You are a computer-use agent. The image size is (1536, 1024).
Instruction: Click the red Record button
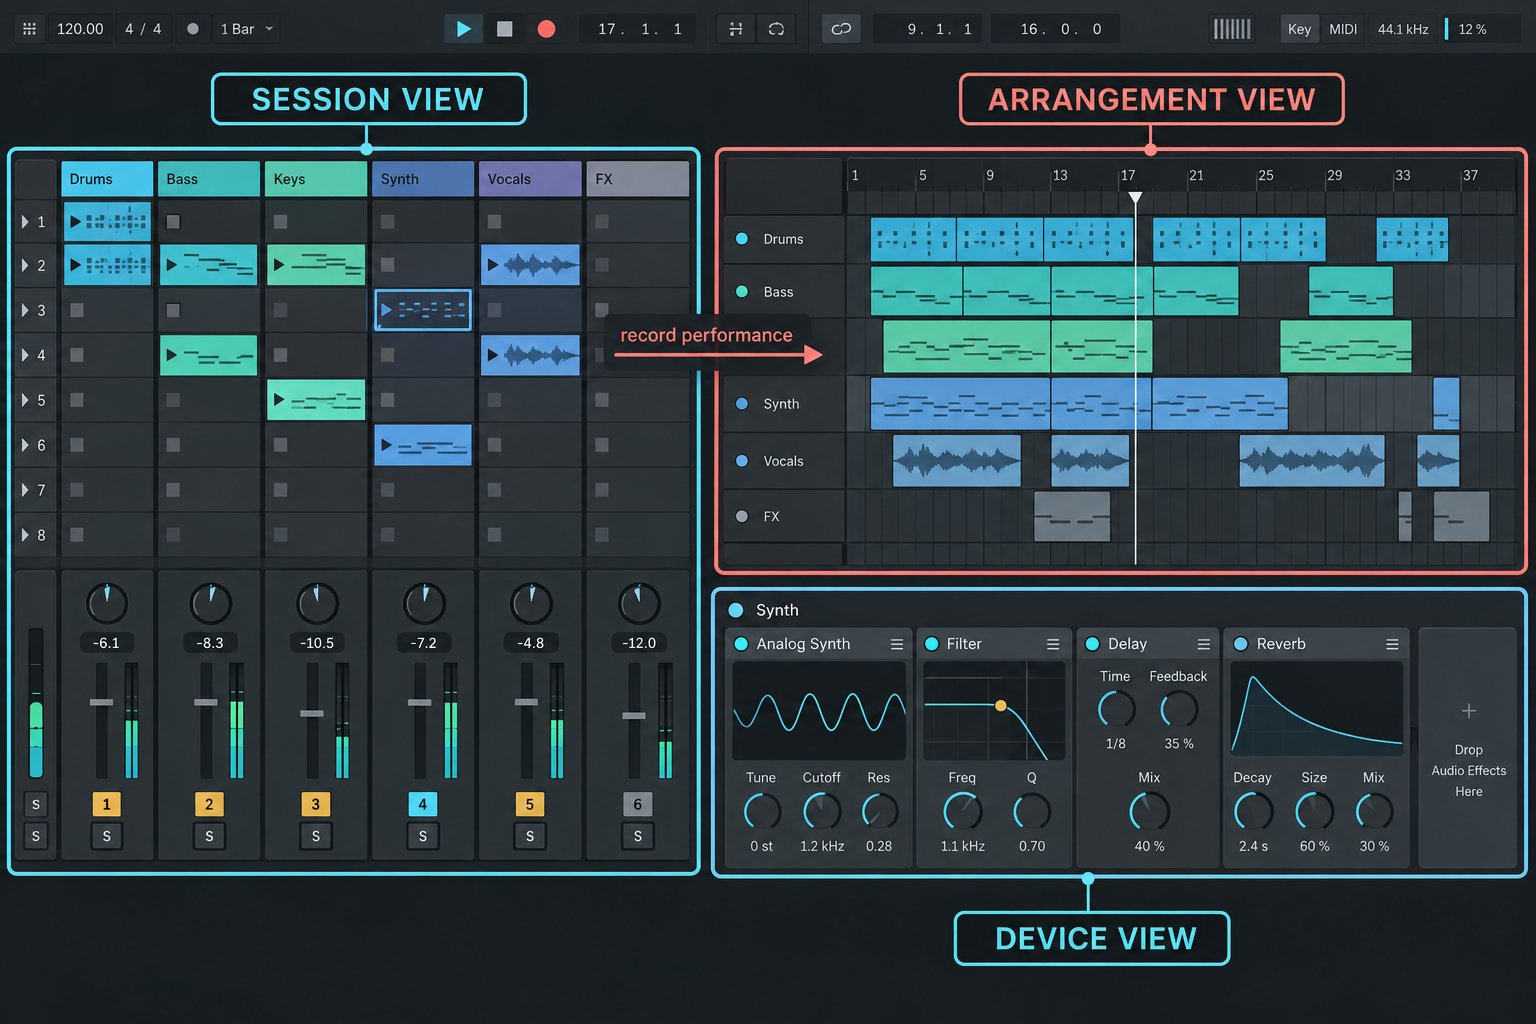(x=546, y=29)
